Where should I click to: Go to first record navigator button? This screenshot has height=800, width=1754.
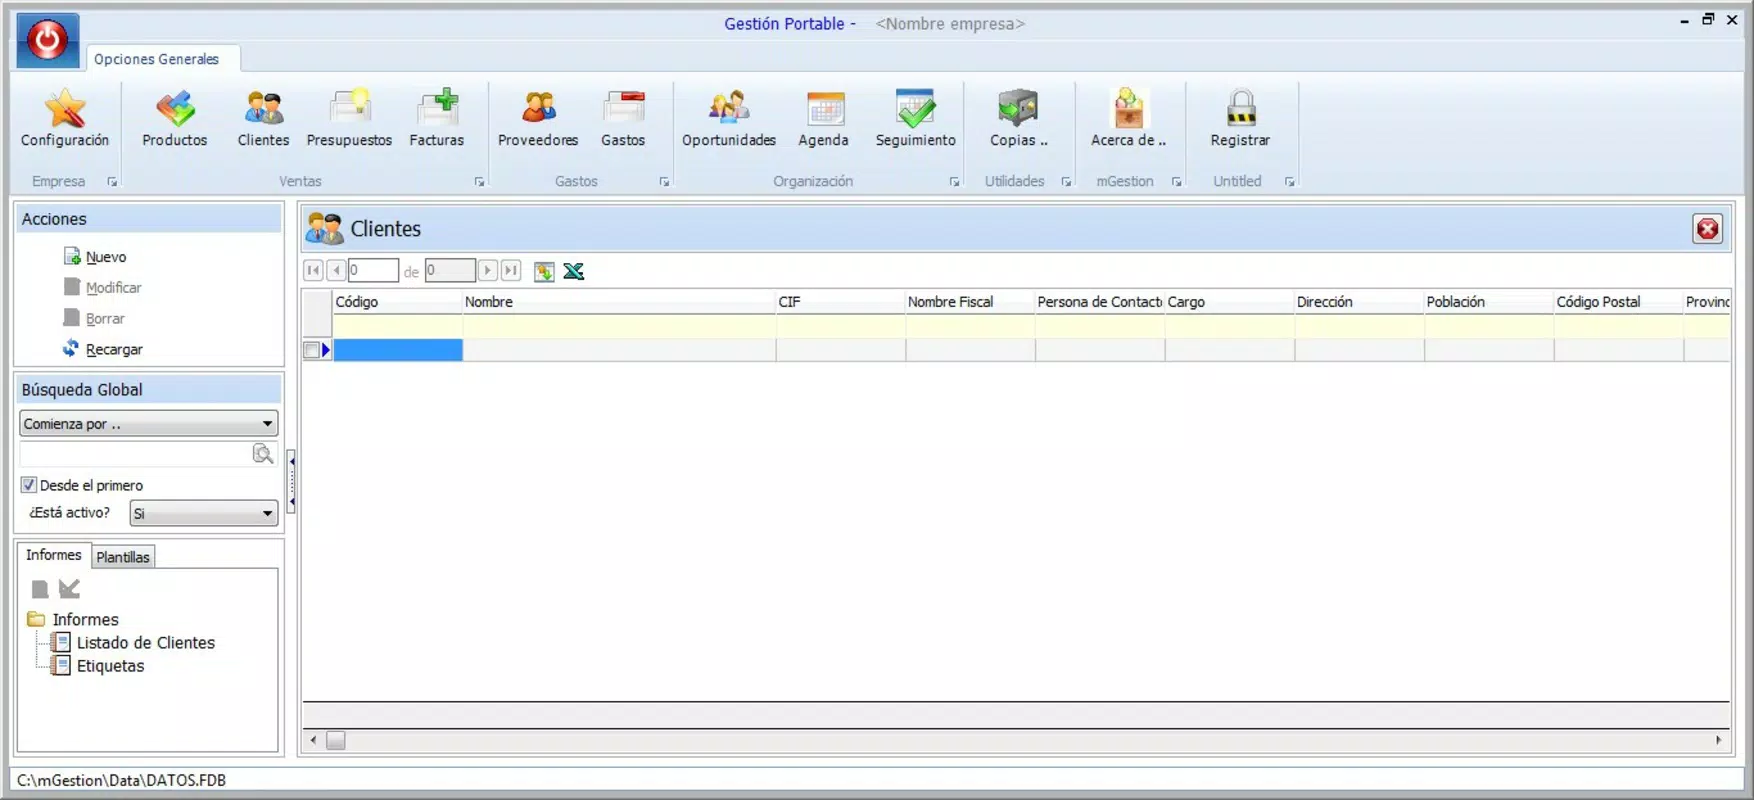click(313, 270)
